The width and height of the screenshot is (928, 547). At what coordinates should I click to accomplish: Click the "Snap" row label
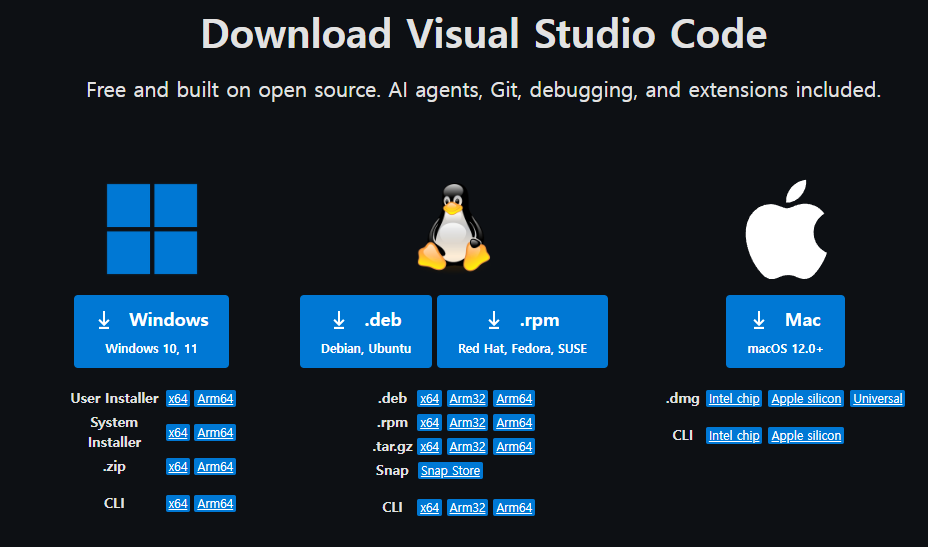pos(392,470)
